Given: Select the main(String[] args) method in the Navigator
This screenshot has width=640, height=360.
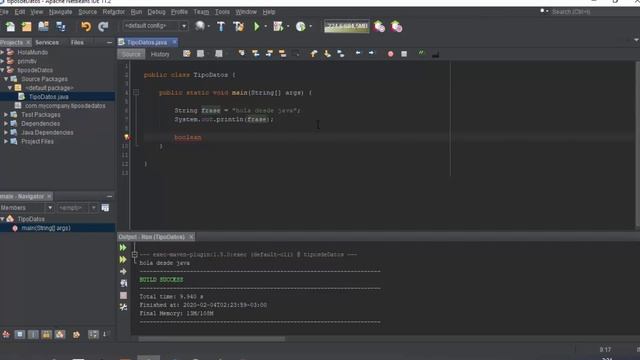Looking at the screenshot, I should (46, 228).
